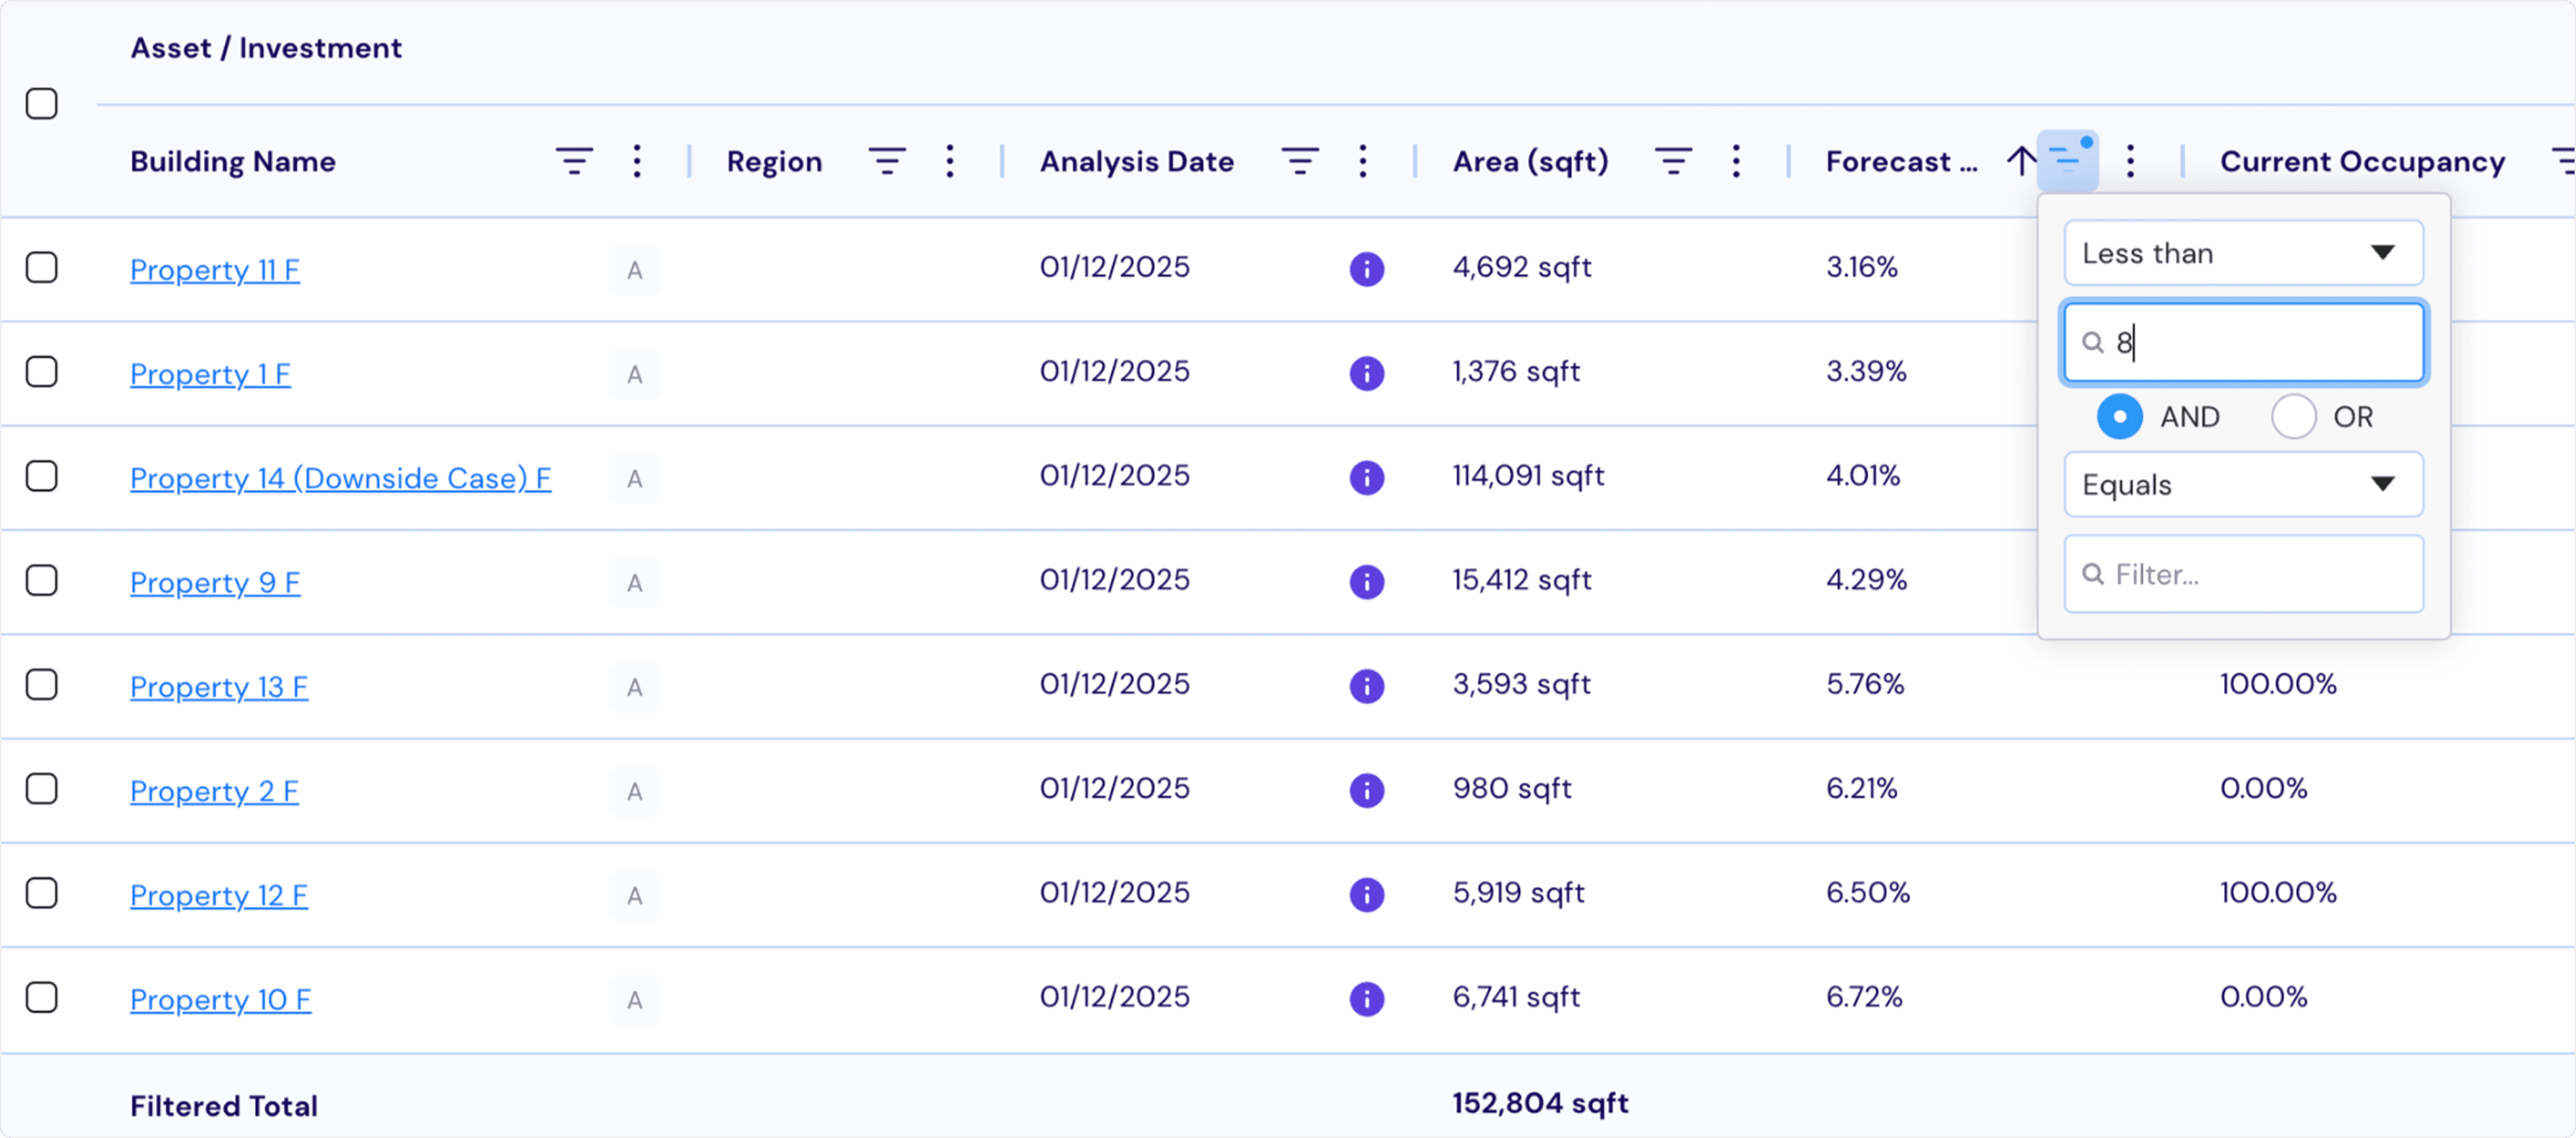Open the Property 14 (Downside Case) F link

tap(340, 478)
